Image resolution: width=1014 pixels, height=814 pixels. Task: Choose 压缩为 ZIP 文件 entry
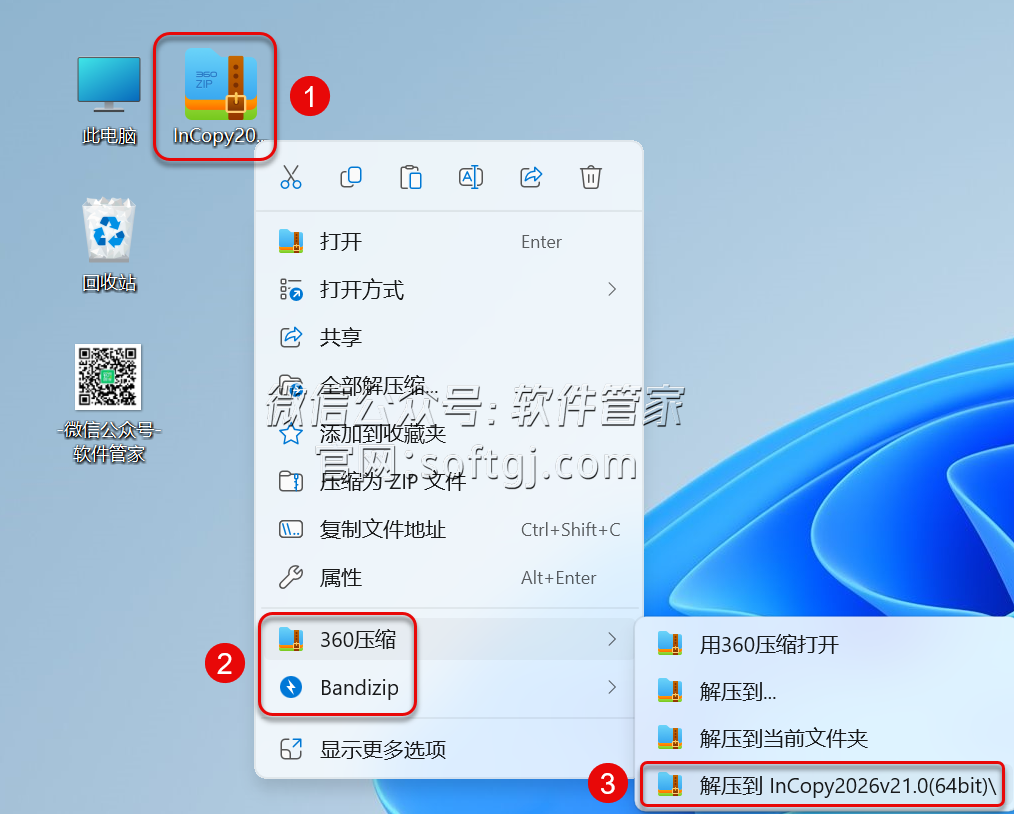pyautogui.click(x=449, y=482)
